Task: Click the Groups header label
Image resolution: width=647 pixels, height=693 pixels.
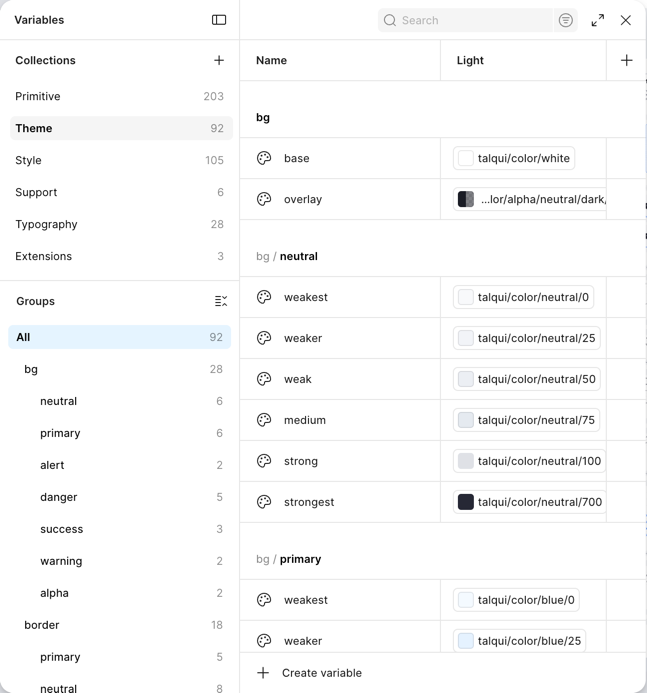Action: click(35, 301)
